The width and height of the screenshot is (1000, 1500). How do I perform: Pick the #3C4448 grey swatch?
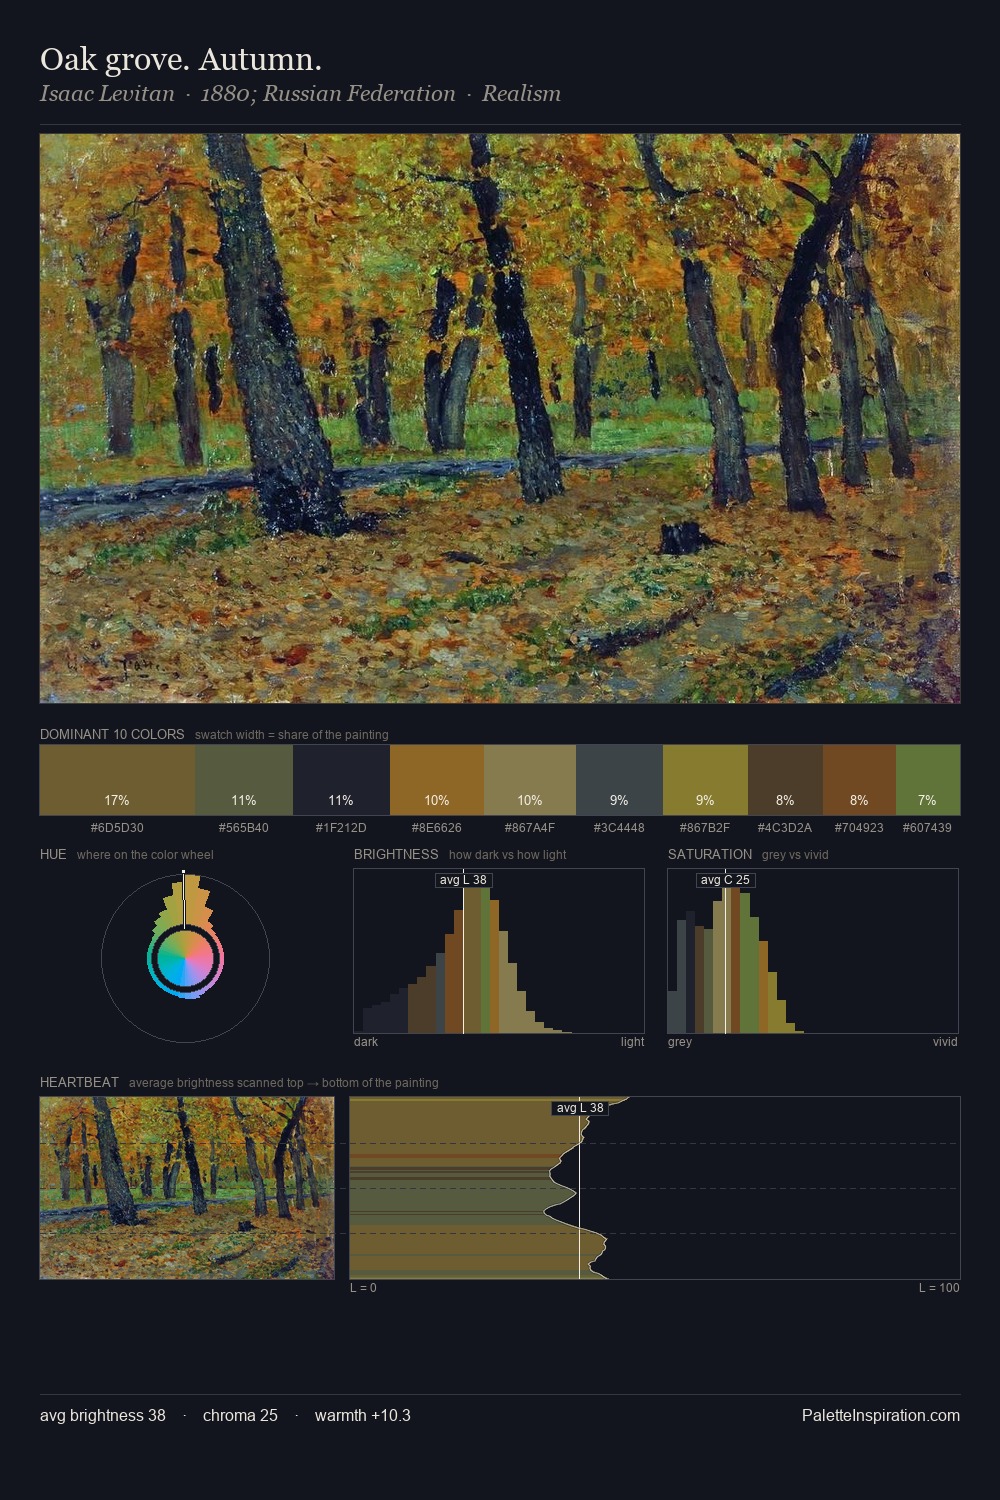619,780
